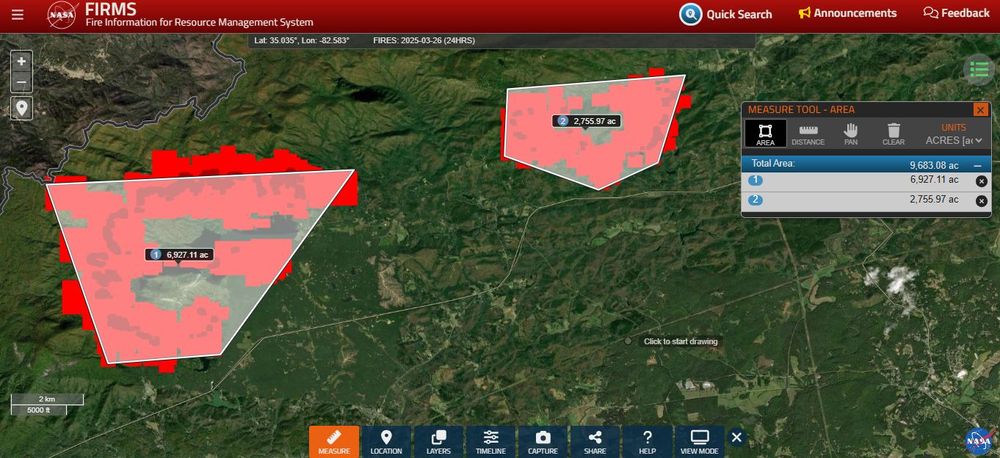Screen dimensions: 1000x458
Task: Click the Quick Search magnifier icon
Action: click(x=690, y=14)
